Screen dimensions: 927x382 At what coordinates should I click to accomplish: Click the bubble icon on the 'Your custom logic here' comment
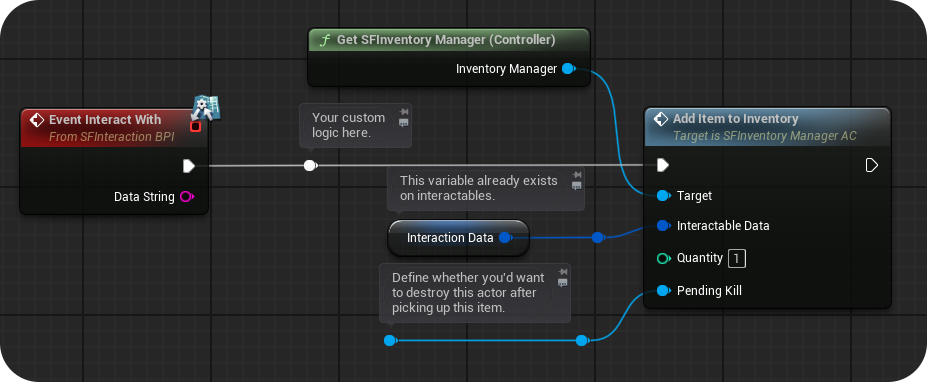click(404, 123)
